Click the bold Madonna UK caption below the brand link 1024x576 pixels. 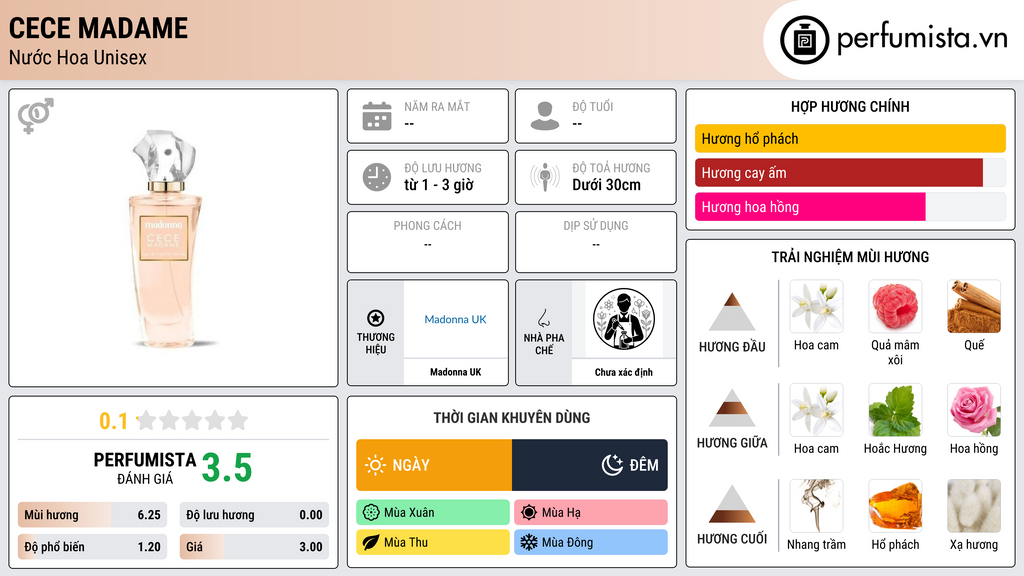pyautogui.click(x=455, y=372)
